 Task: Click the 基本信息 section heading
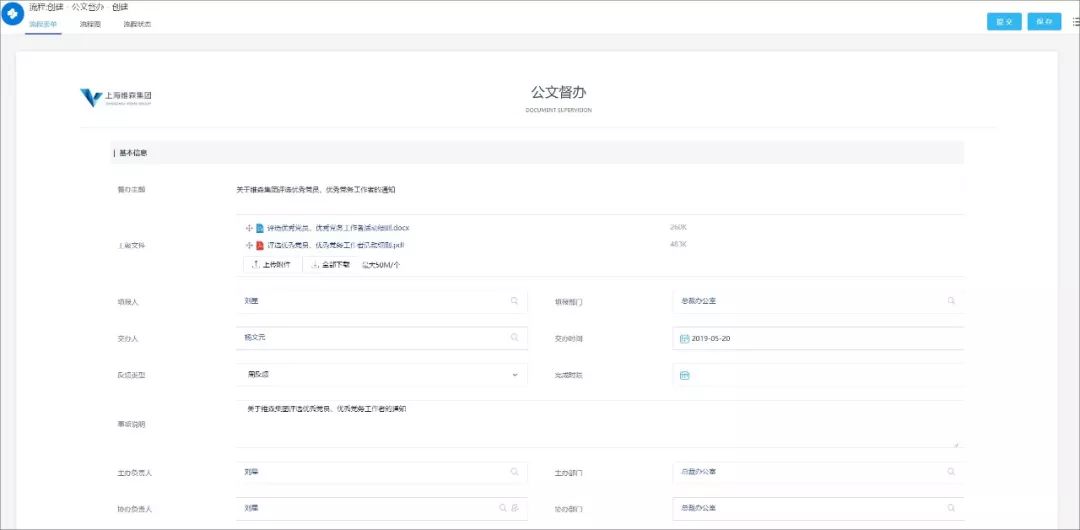[133, 153]
